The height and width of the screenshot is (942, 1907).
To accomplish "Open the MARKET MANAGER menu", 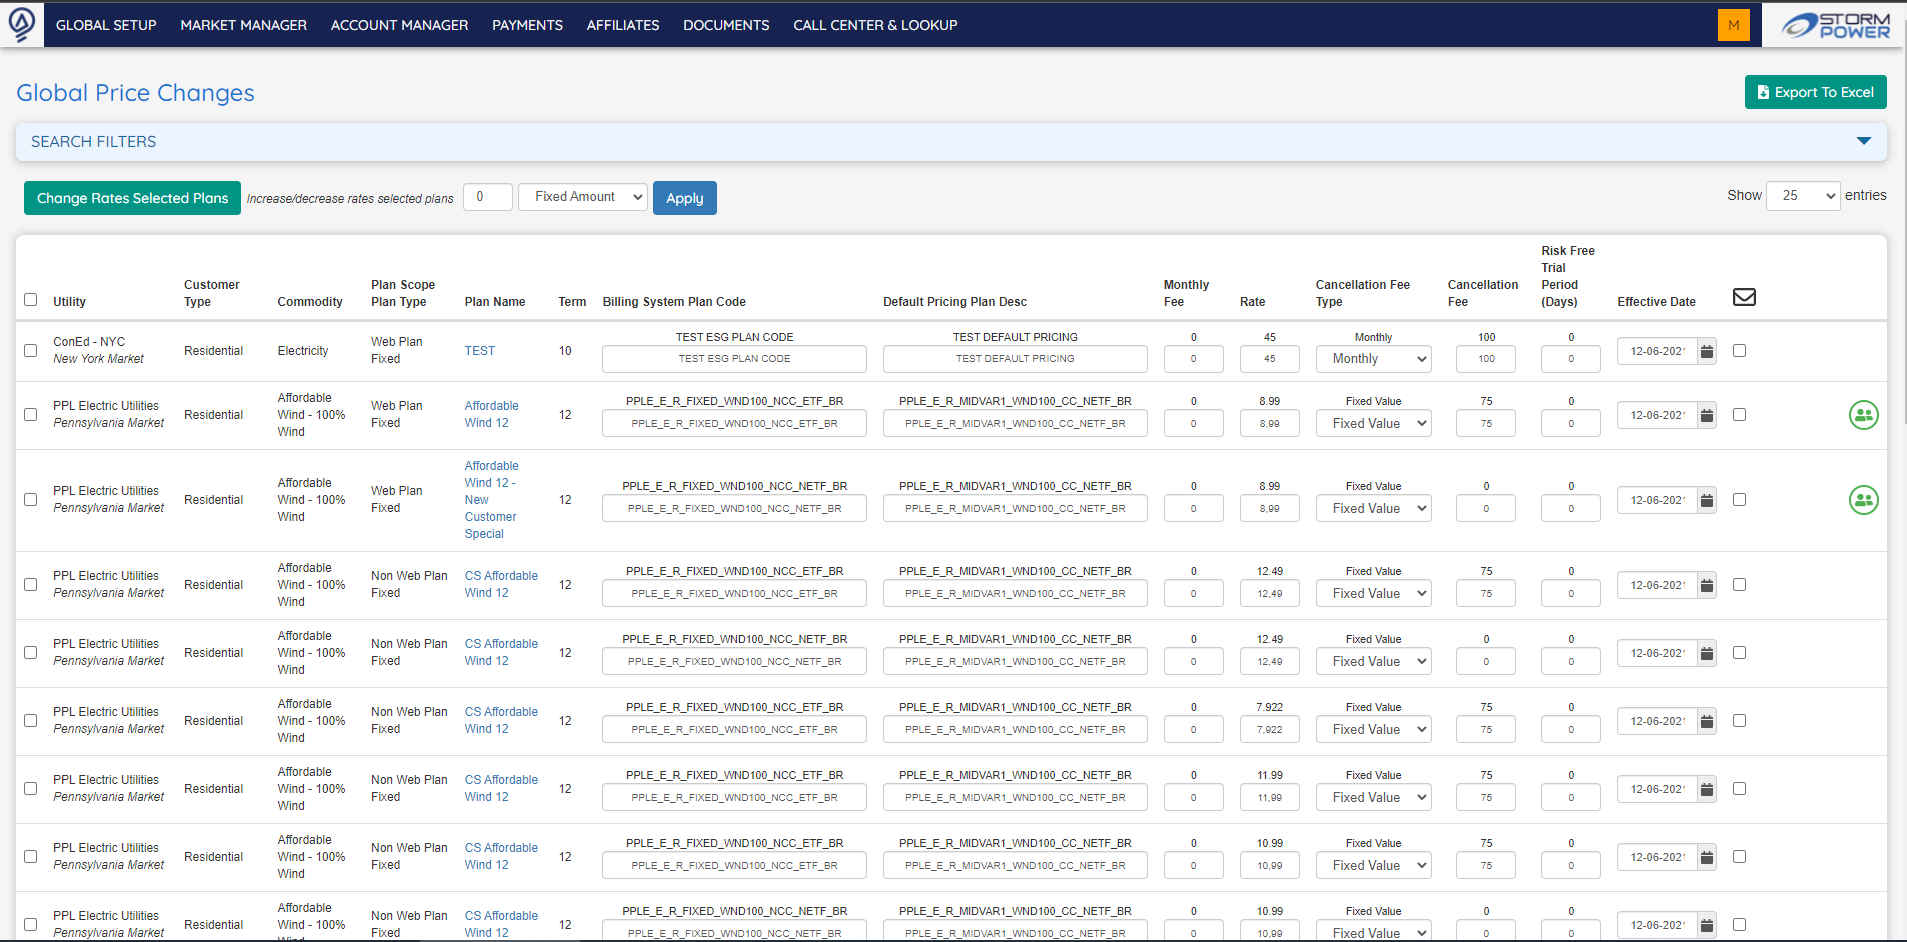I will (244, 25).
